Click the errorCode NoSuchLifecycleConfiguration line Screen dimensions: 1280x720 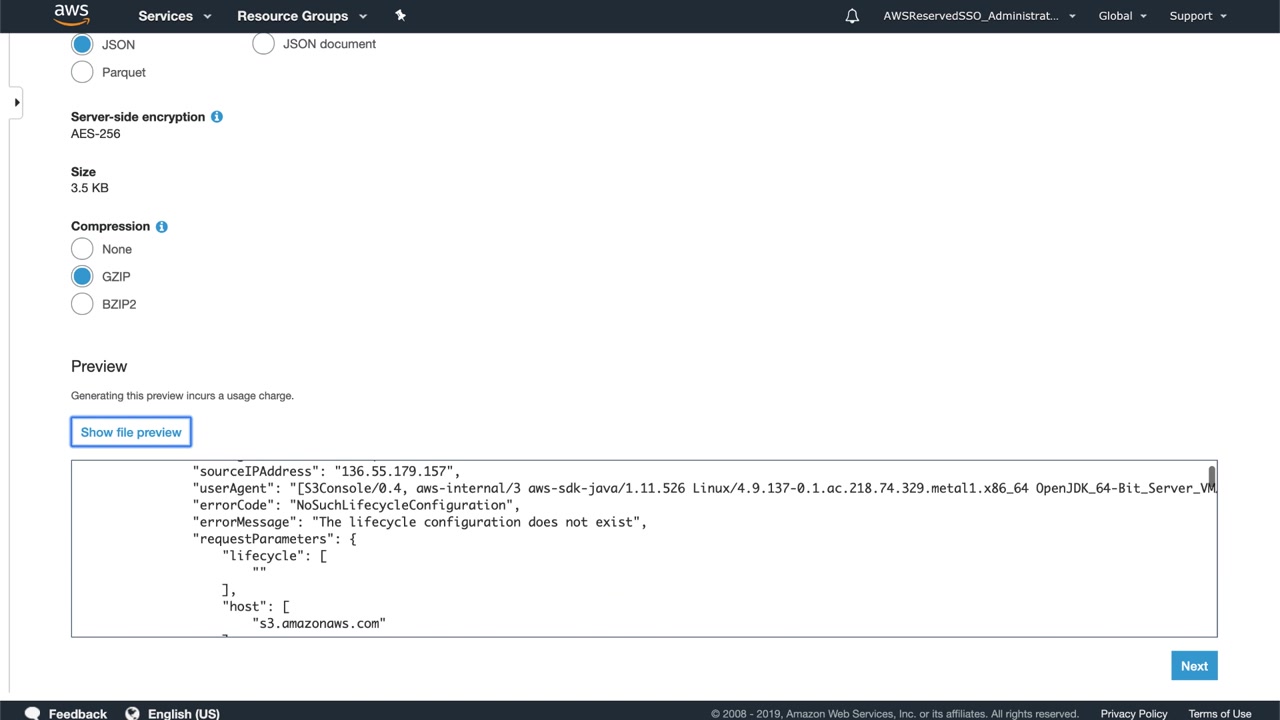tap(356, 505)
